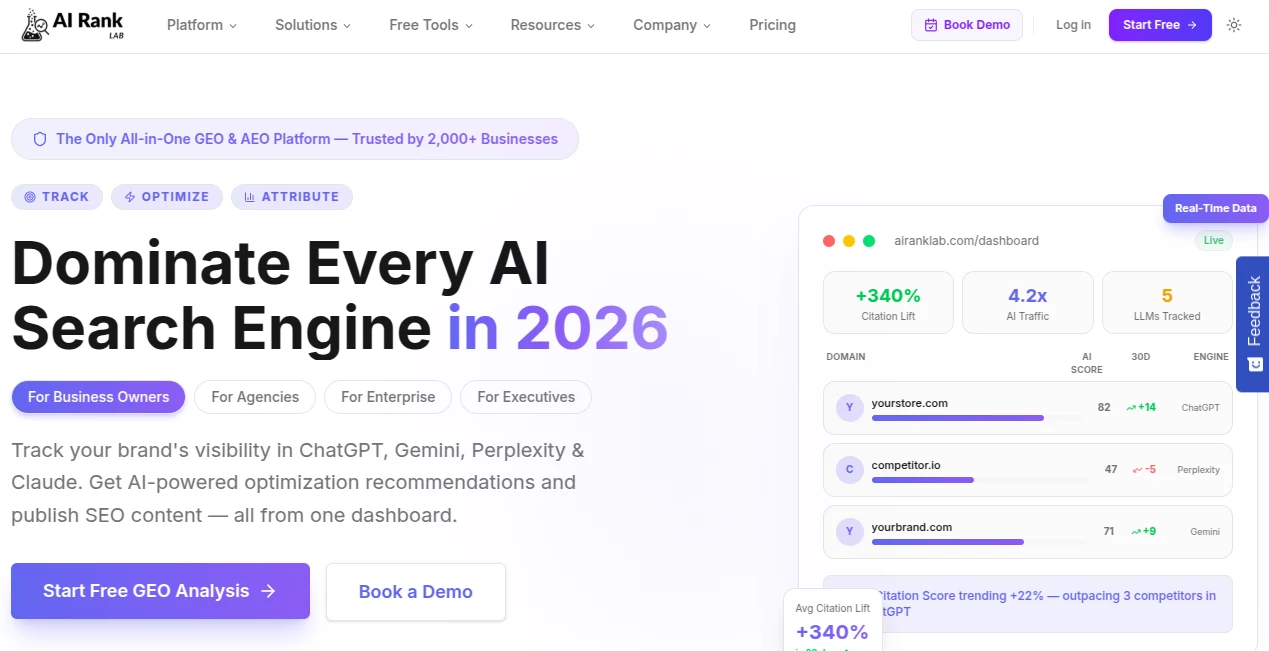The image size is (1269, 651).
Task: Click the TRACK target icon badge
Action: click(x=57, y=197)
